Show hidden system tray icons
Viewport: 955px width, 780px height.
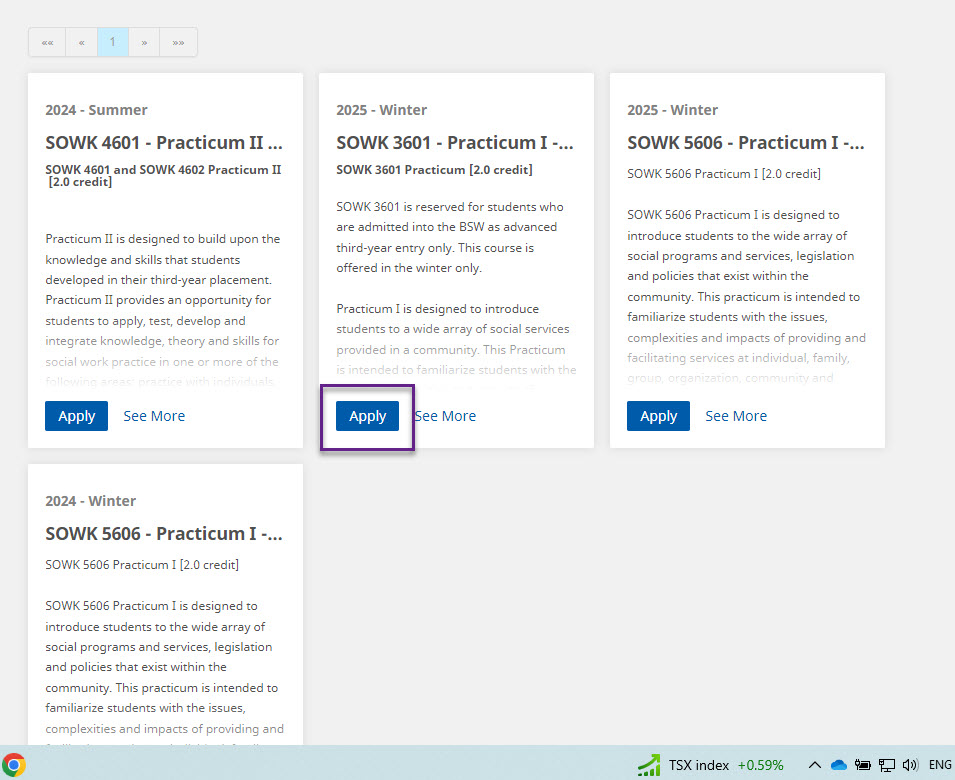[814, 765]
